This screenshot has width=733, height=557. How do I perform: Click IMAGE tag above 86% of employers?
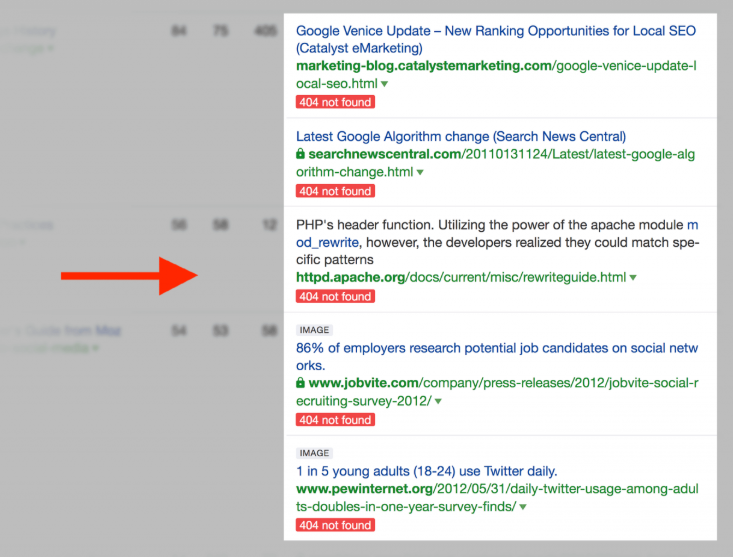click(314, 330)
